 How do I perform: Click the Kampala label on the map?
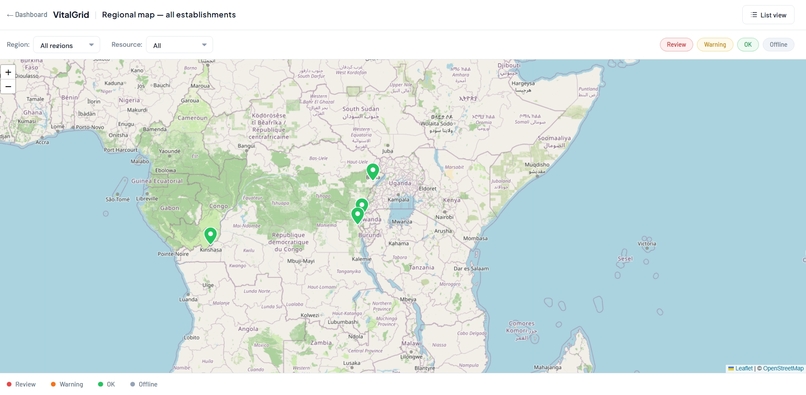(398, 199)
